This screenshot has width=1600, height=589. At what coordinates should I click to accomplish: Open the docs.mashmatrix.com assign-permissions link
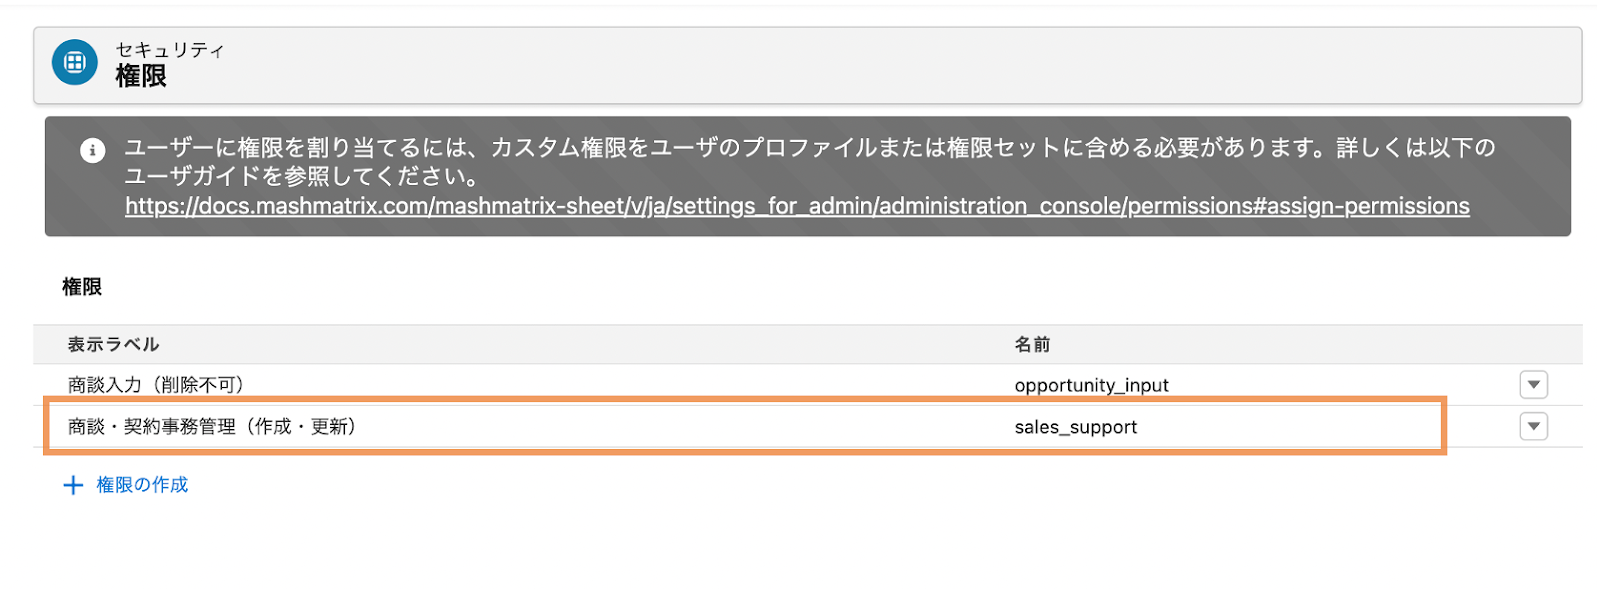pos(797,206)
